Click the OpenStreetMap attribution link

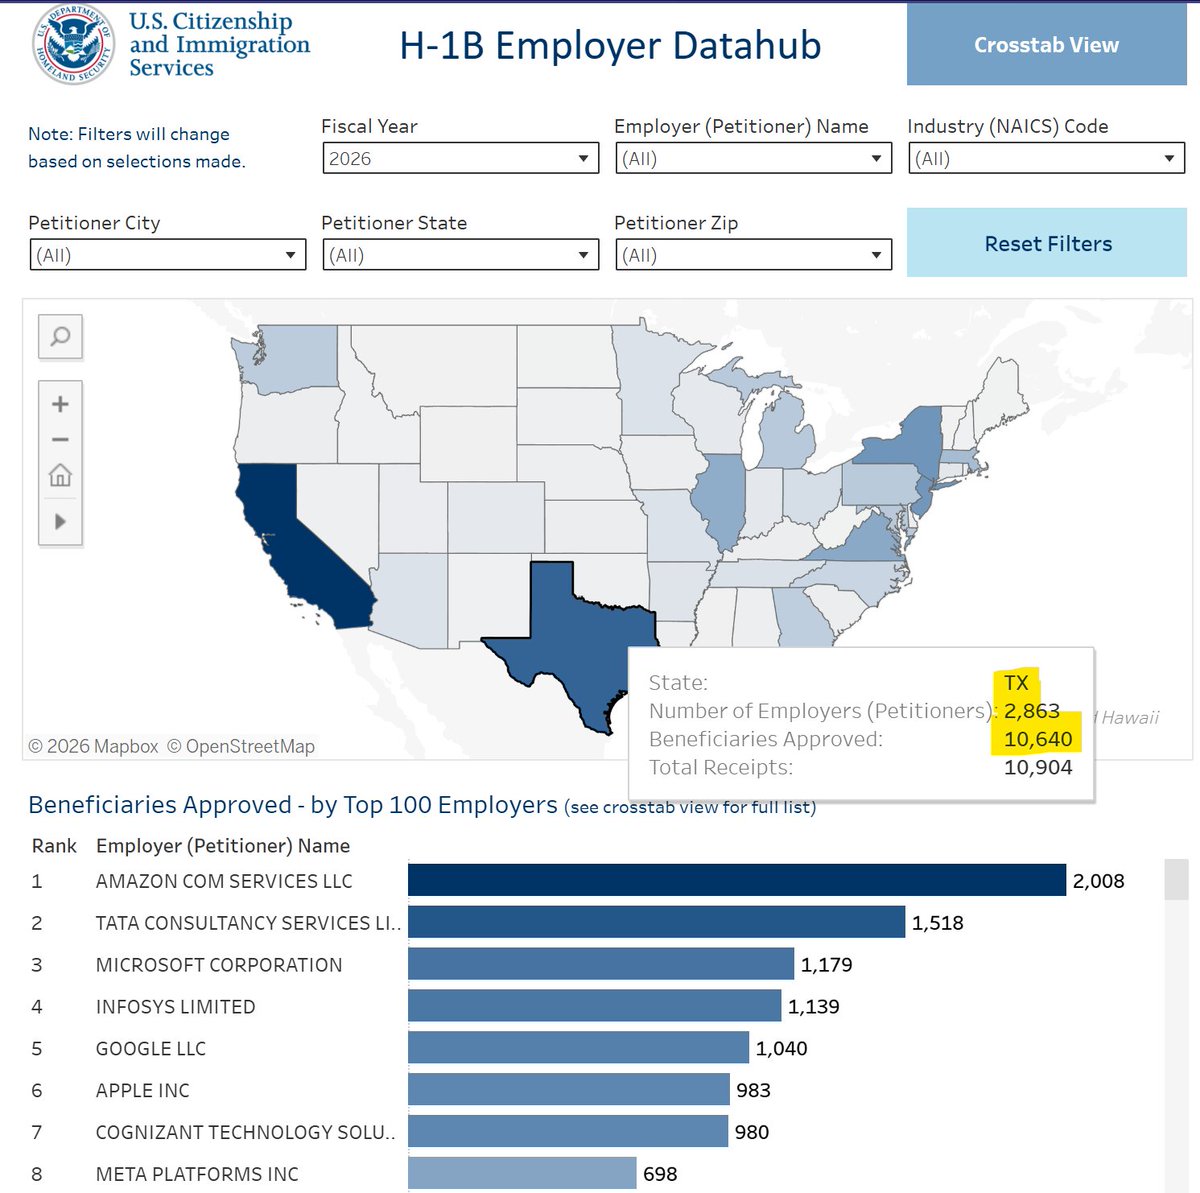click(x=240, y=746)
